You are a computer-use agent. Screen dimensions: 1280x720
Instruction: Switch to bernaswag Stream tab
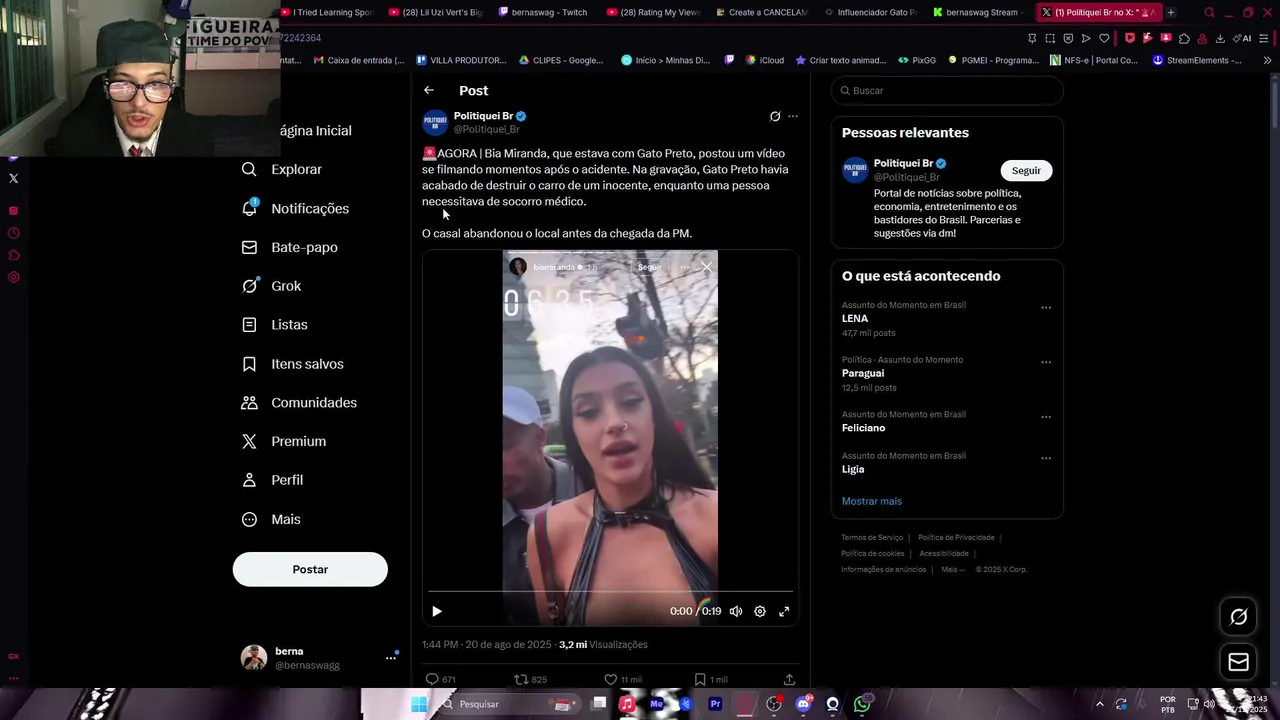click(x=976, y=12)
